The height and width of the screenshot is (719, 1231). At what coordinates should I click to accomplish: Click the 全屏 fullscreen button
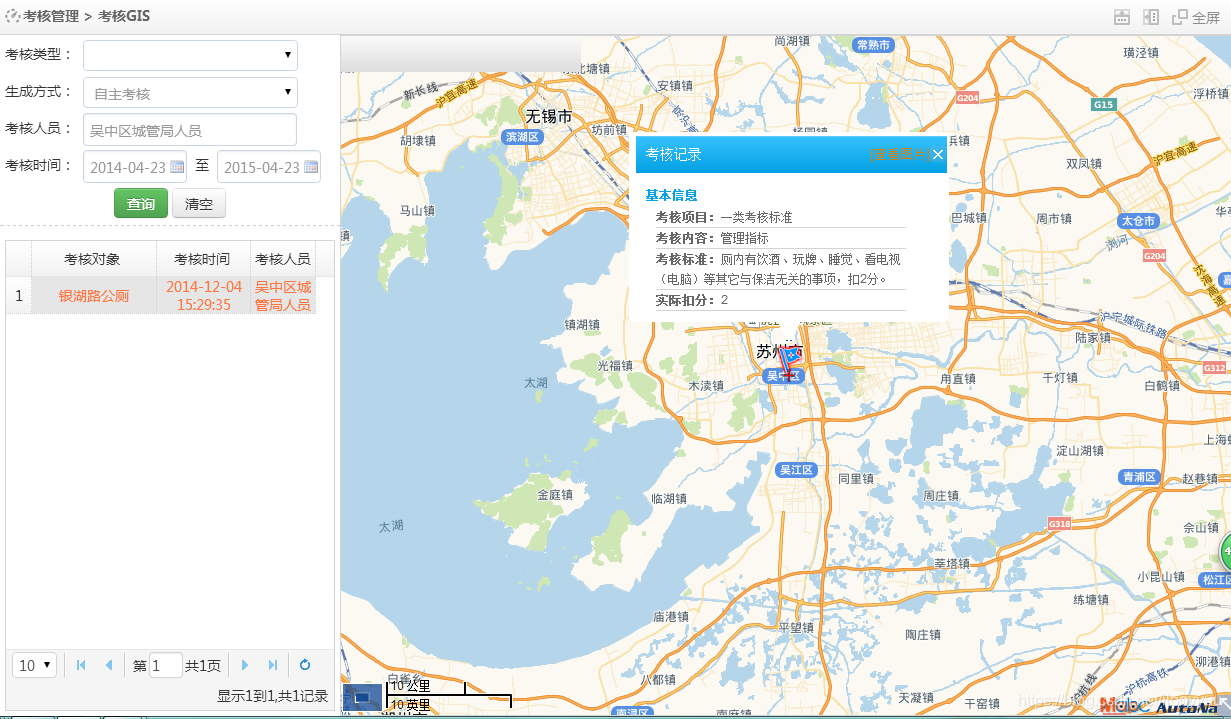(x=1196, y=17)
